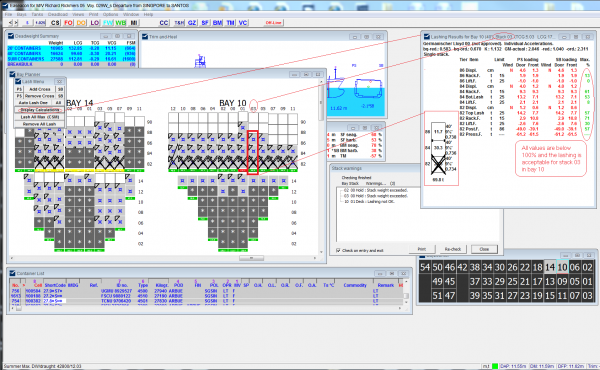Image resolution: width=600 pixels, height=370 pixels.
Task: Open the GZ stability curve toolbar icon
Action: (192, 23)
